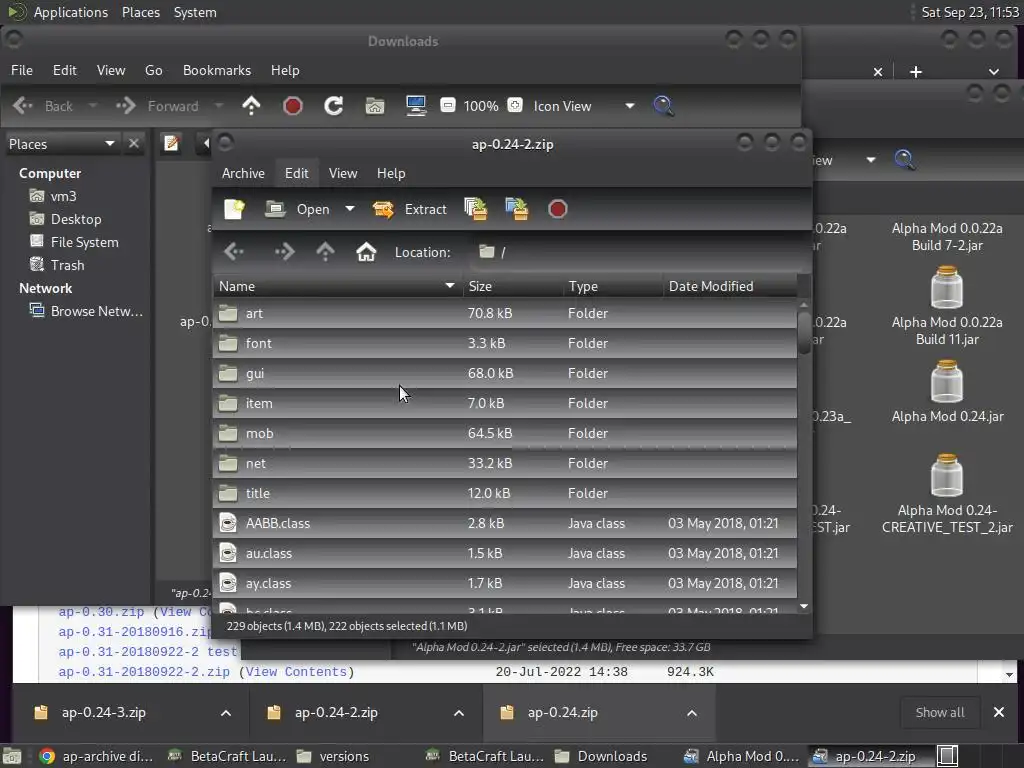Open the Places sidebar dropdown
The height and width of the screenshot is (768, 1024).
[61, 144]
